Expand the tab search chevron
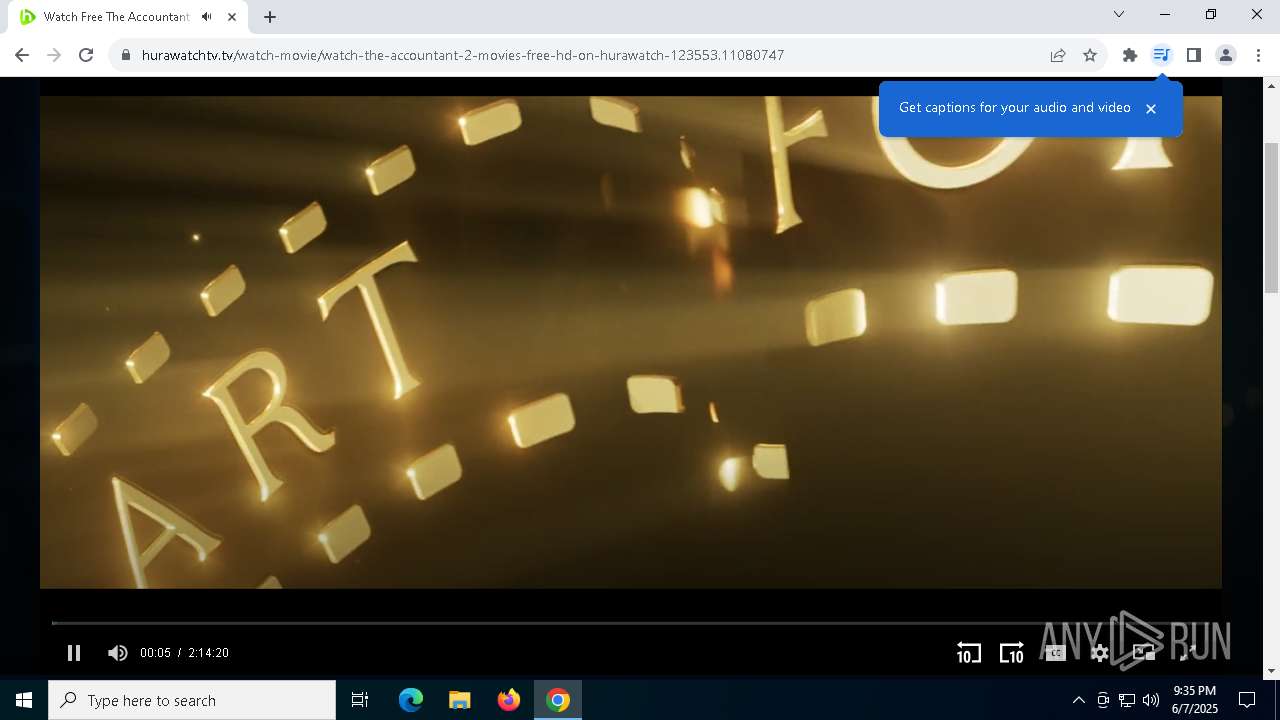 coord(1119,14)
